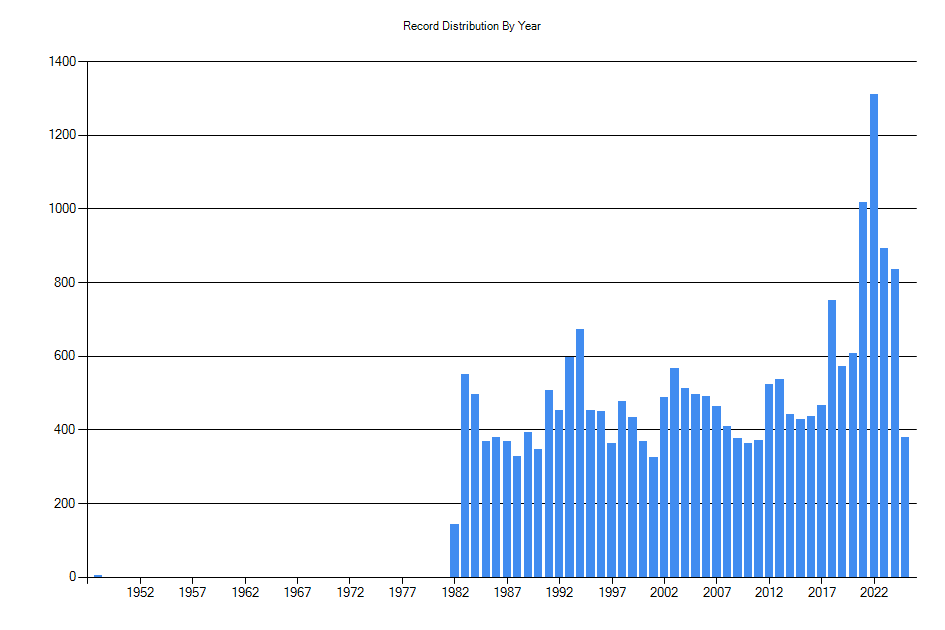Click y-axis value 600
Screen dimensions: 945x630
[65, 356]
